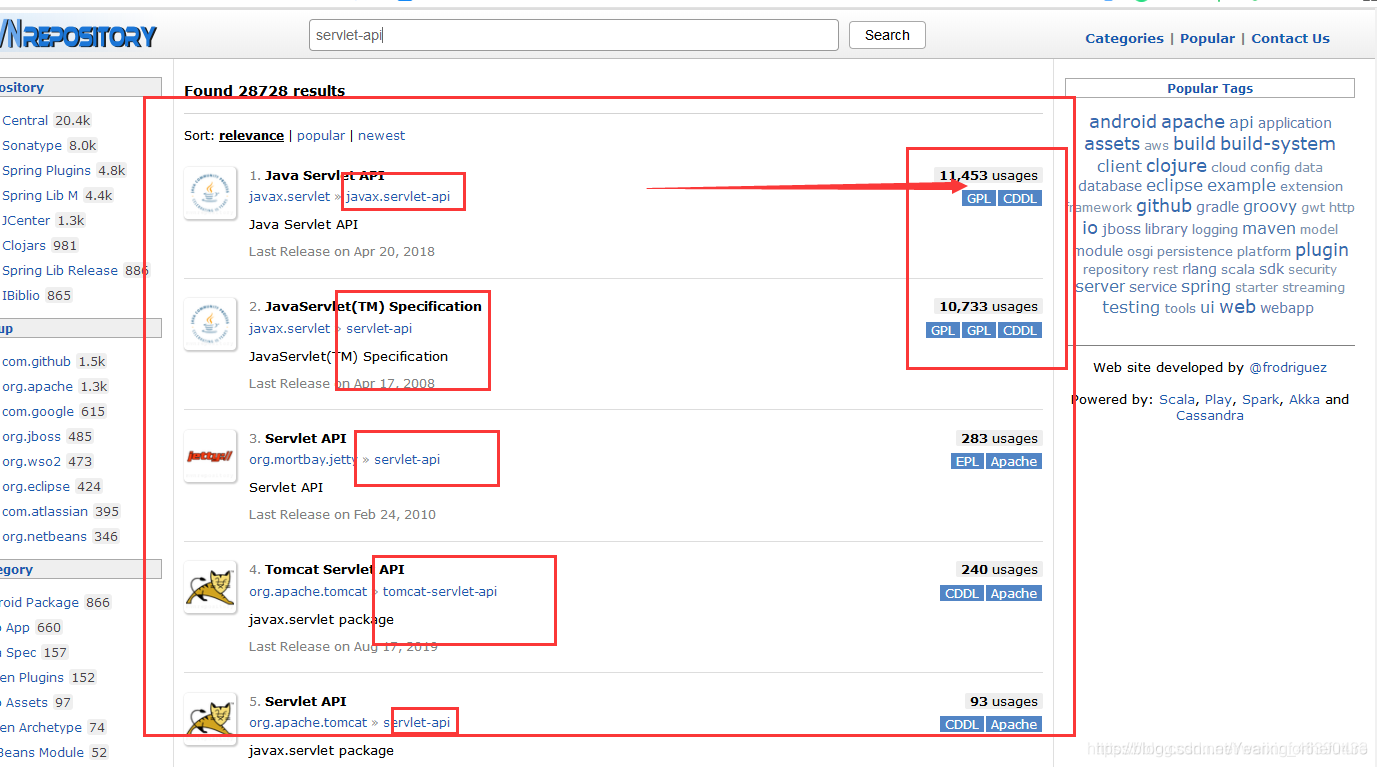Click Apache tag of result 5 Servlet API
The image size is (1377, 767).
pyautogui.click(x=1014, y=724)
